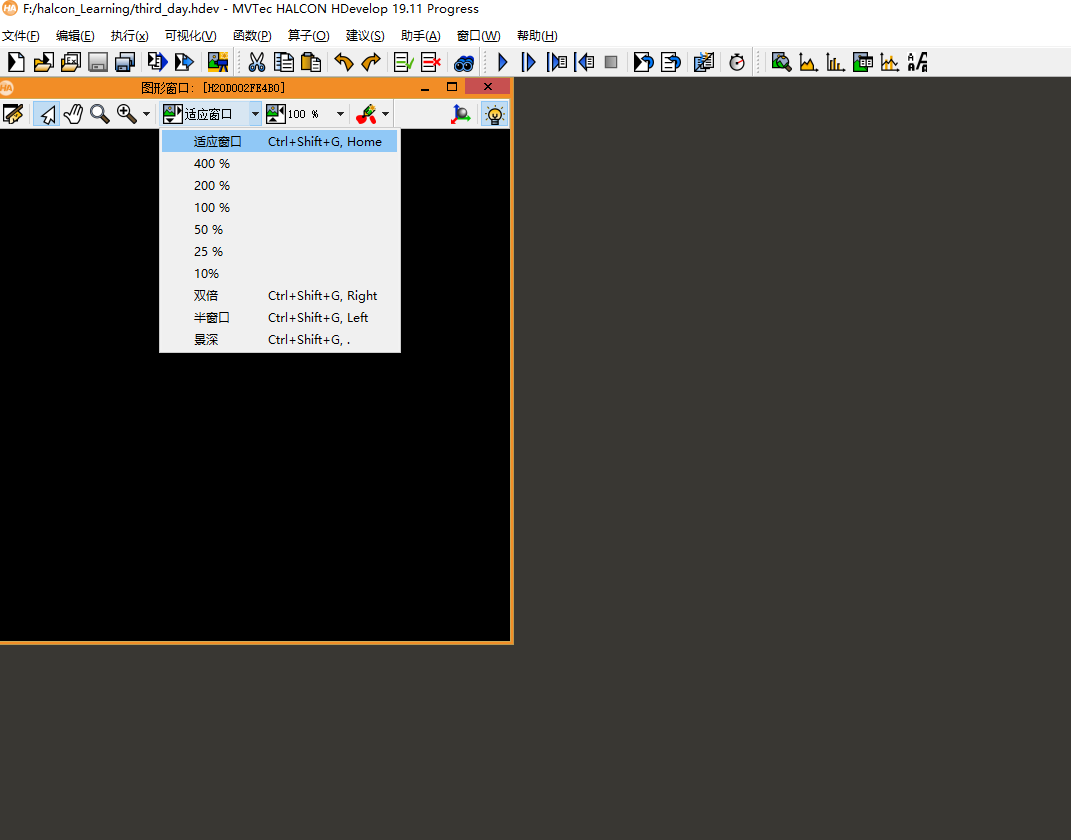Viewport: 1071px width, 840px height.
Task: Step backward one program line
Action: pyautogui.click(x=584, y=62)
